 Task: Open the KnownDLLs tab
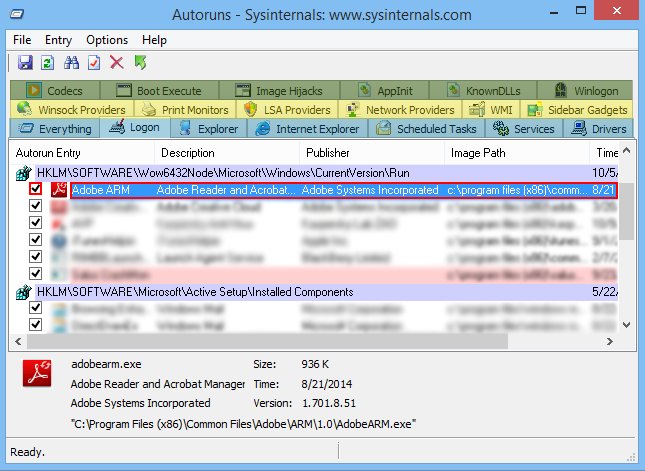tap(483, 90)
